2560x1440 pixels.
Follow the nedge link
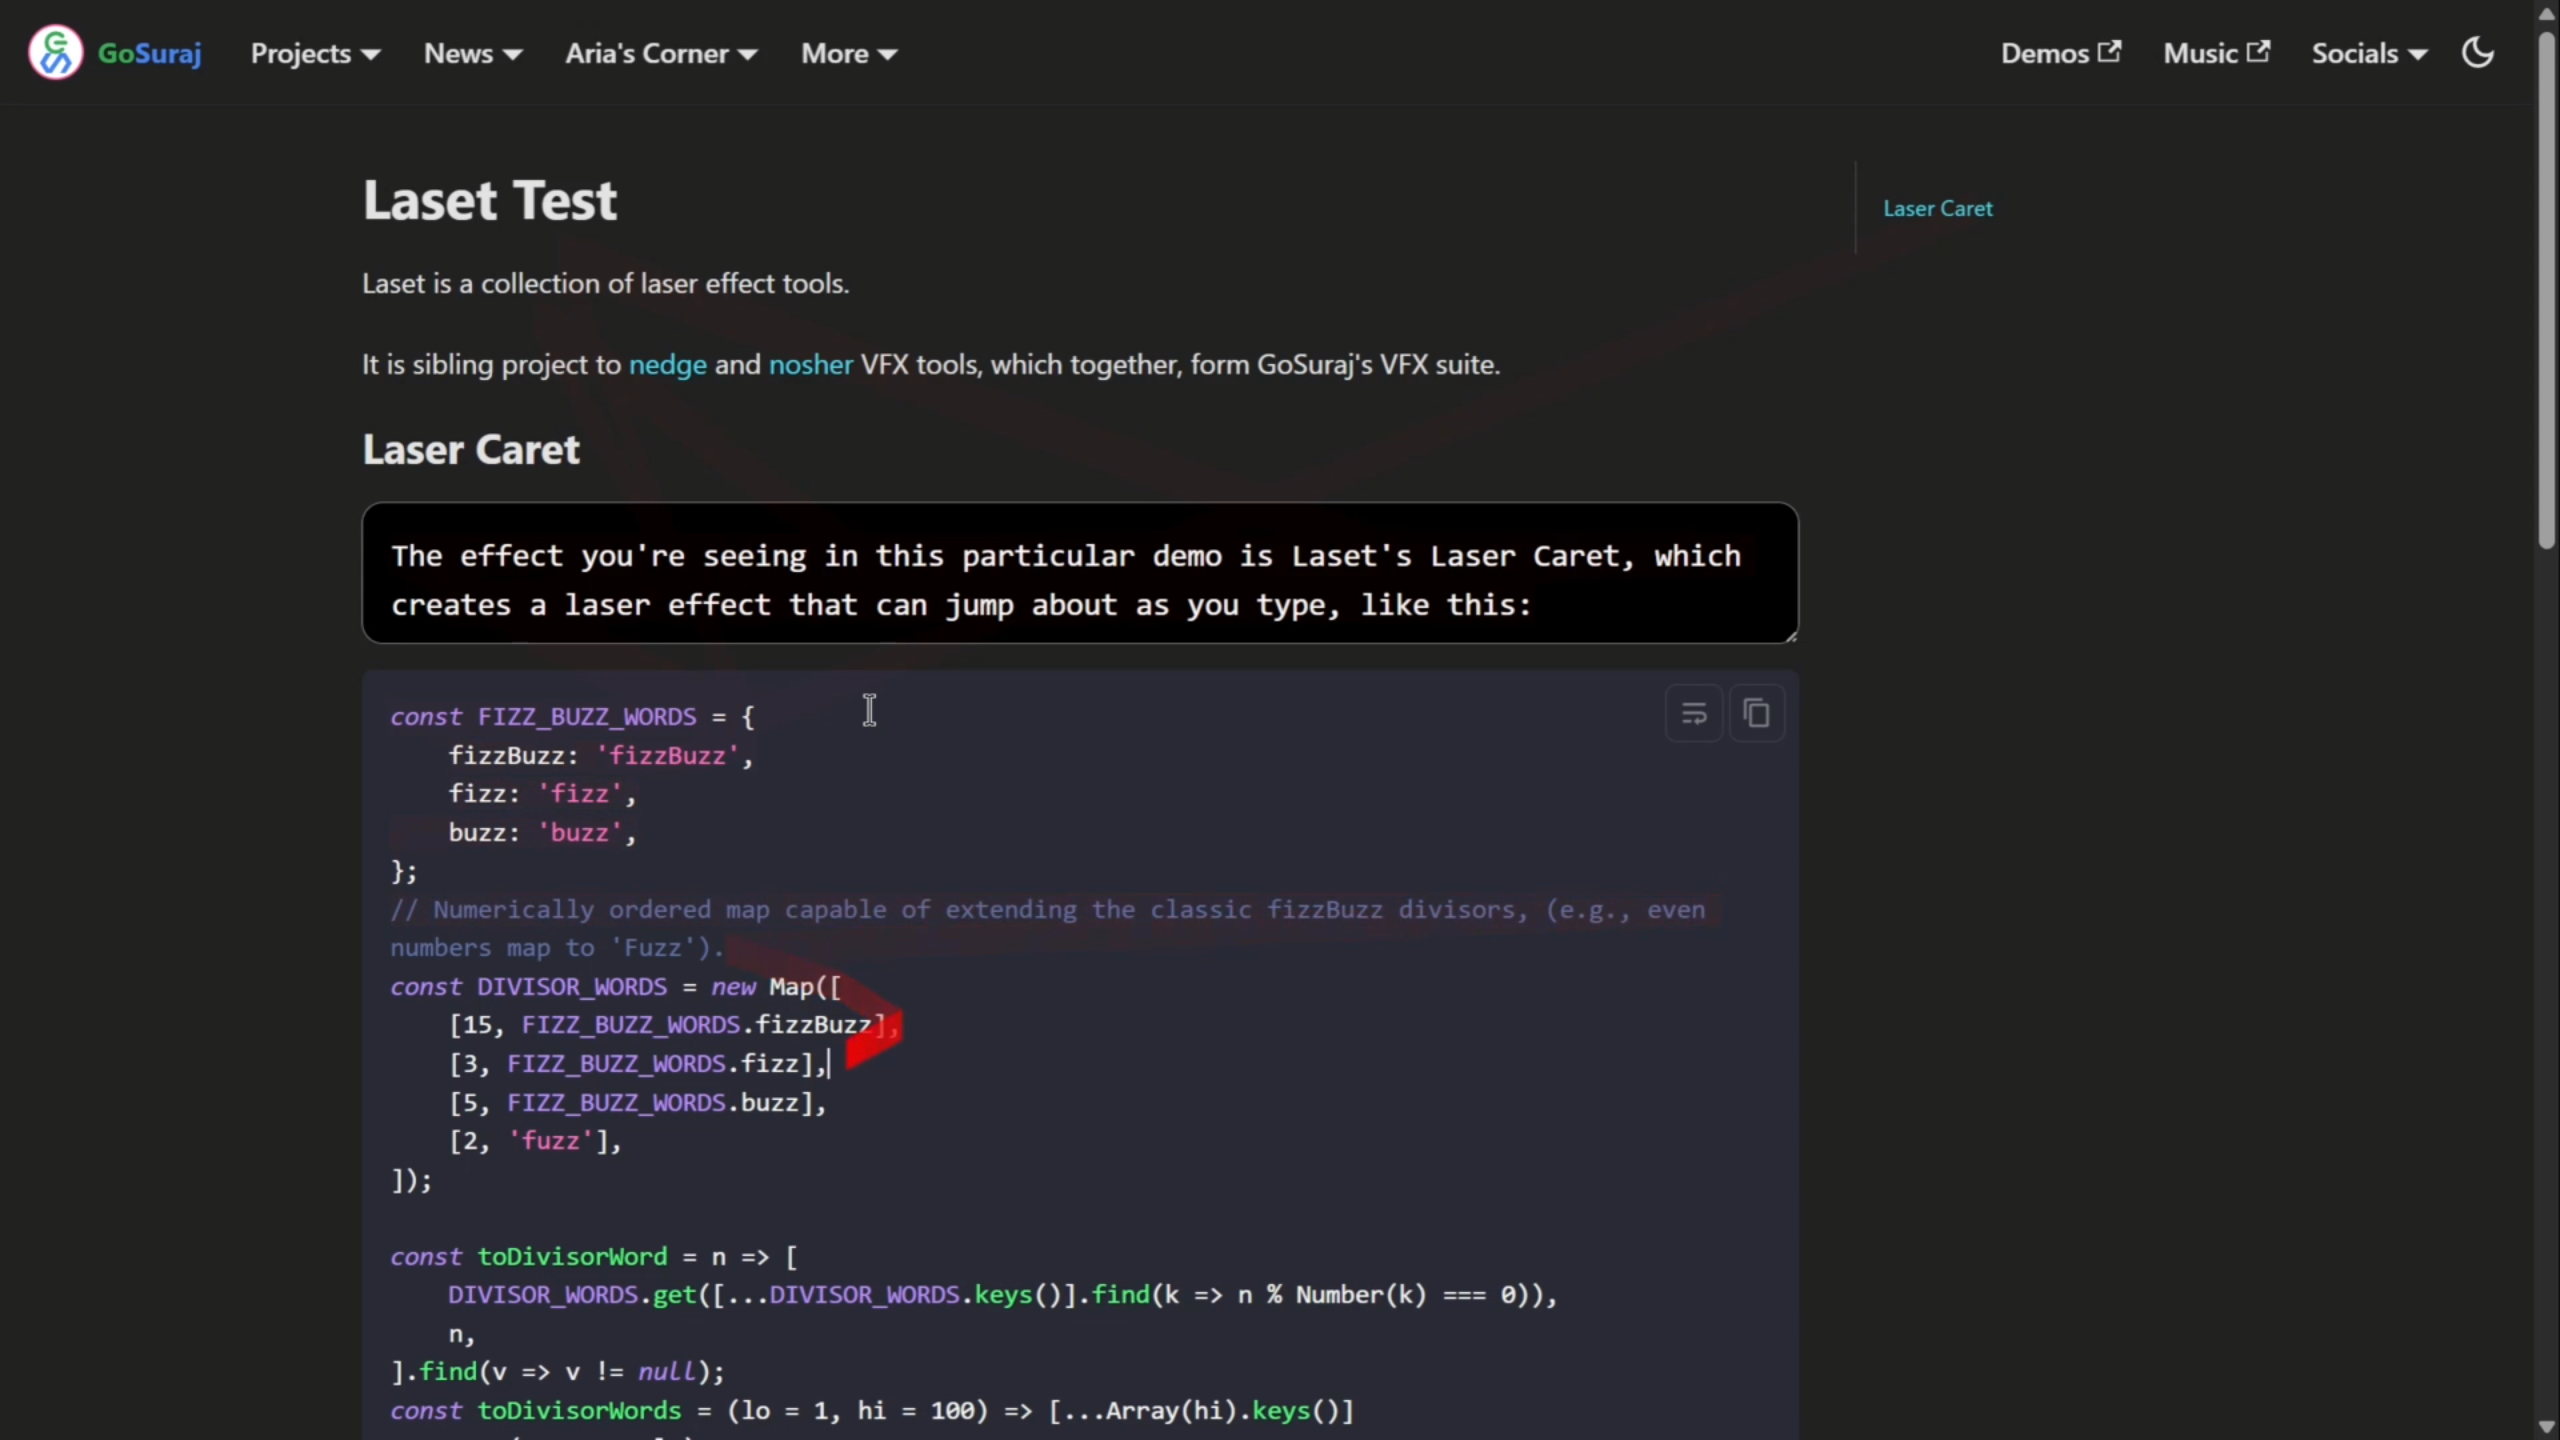click(667, 365)
